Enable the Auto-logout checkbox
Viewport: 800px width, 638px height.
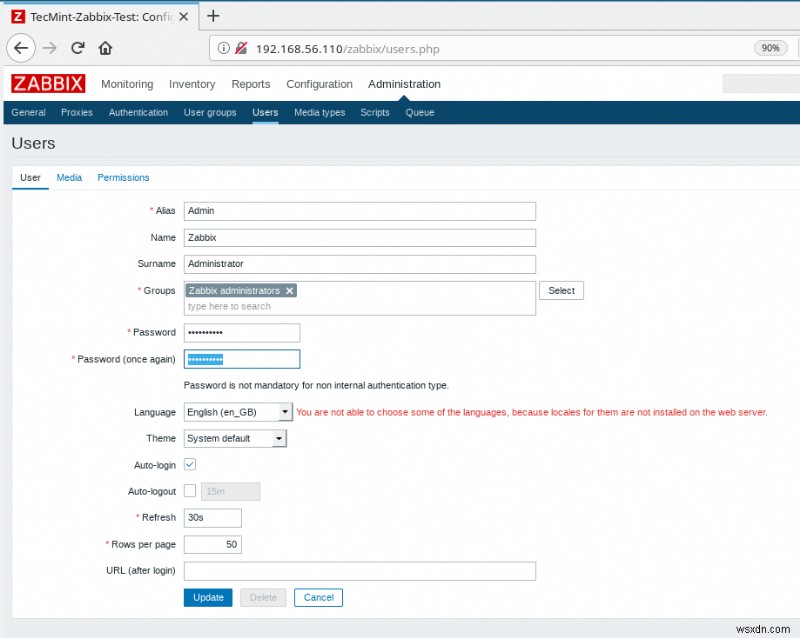point(190,490)
